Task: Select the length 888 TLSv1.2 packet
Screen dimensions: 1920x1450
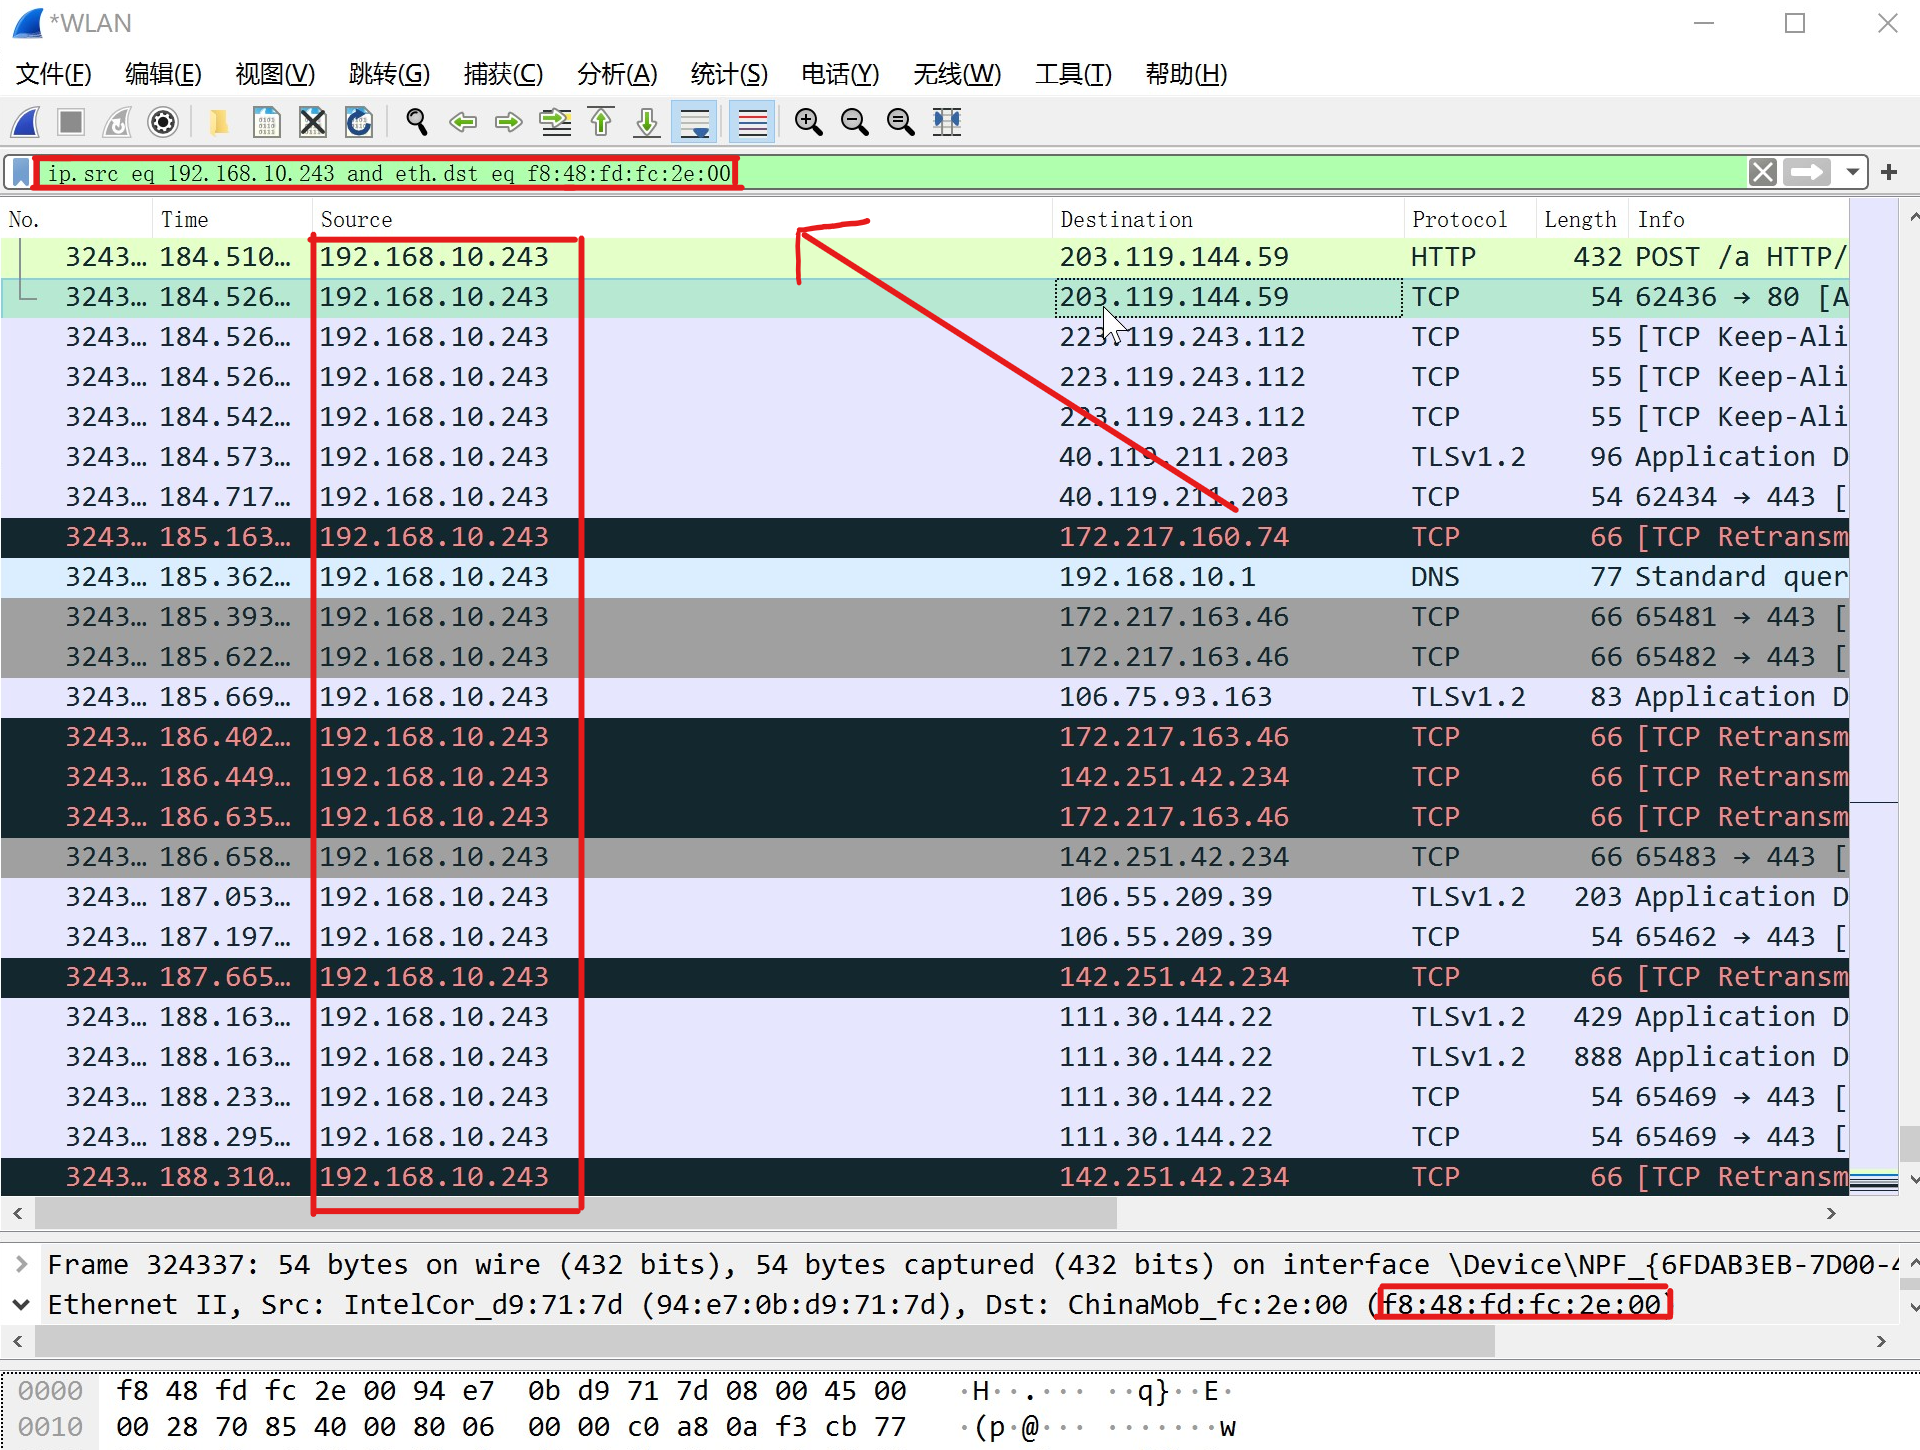Action: tap(925, 1057)
